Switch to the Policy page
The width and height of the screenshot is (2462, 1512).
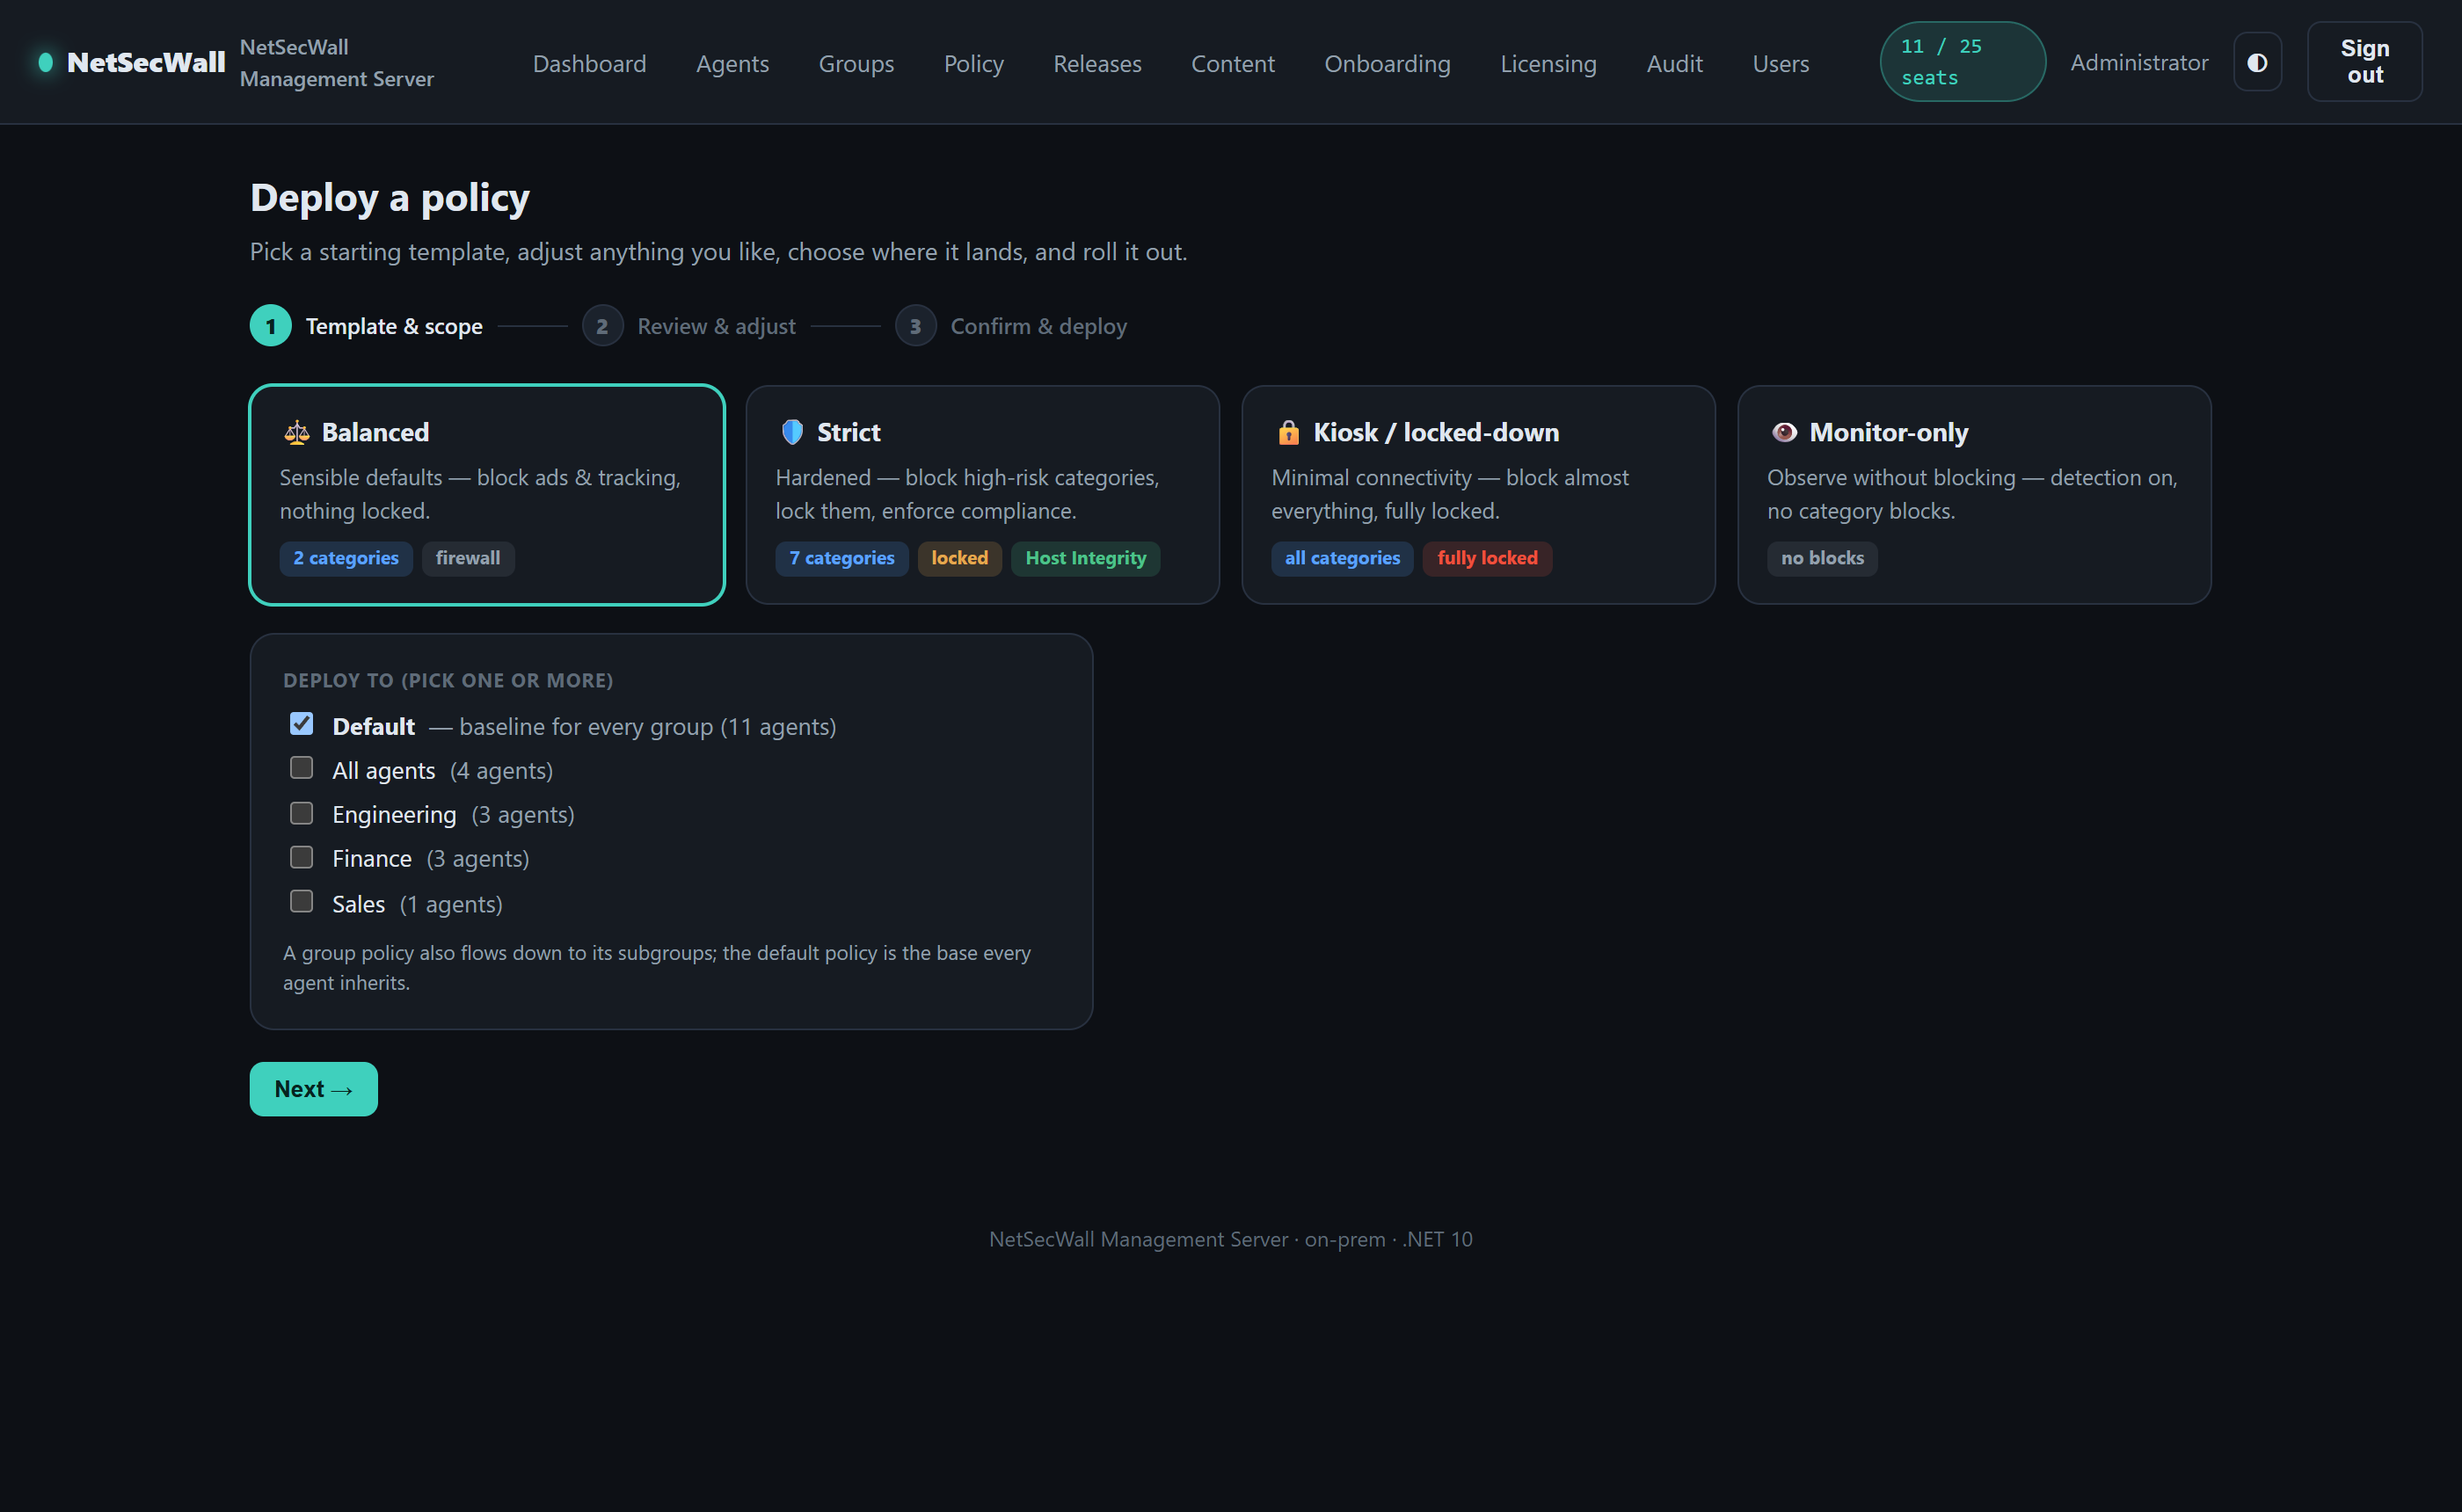(x=973, y=63)
